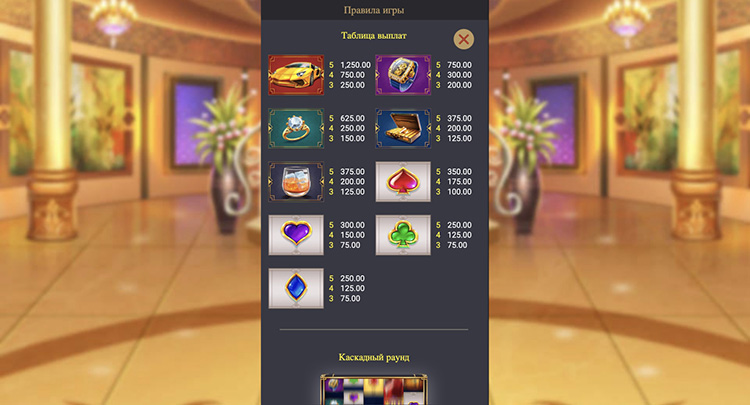
Task: Open the cascade round reel preview image
Action: click(374, 390)
